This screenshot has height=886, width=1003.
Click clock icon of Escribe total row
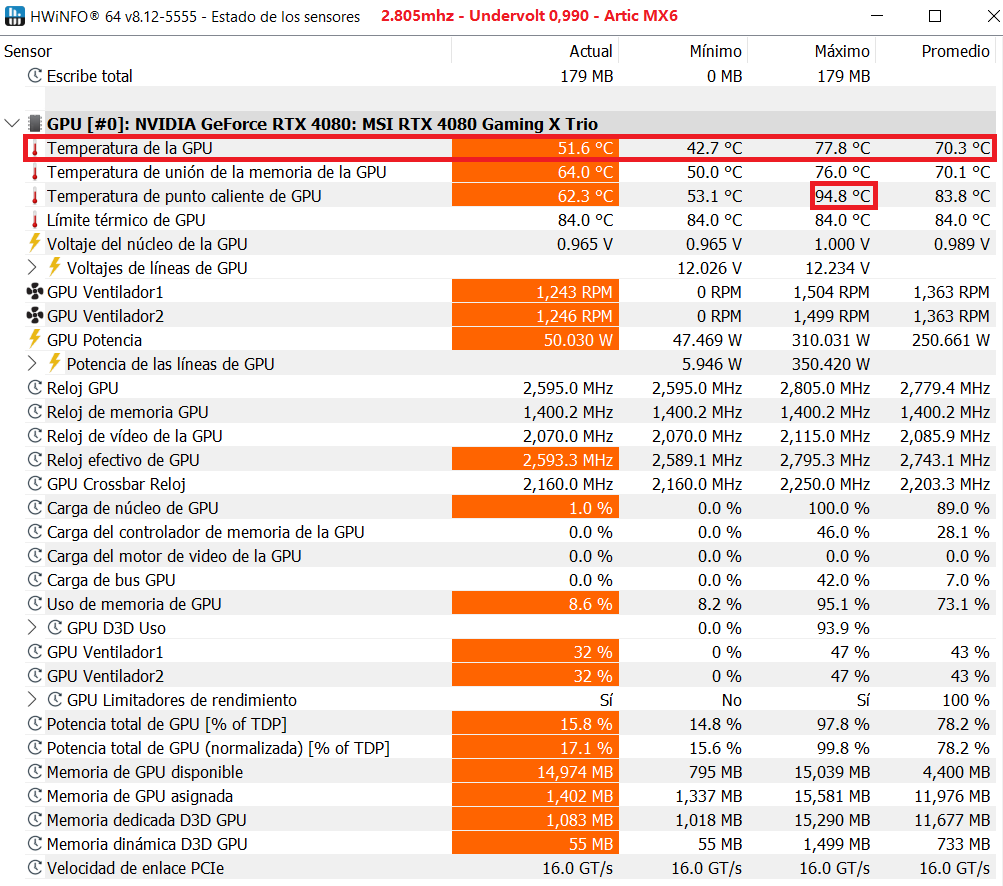pos(35,75)
